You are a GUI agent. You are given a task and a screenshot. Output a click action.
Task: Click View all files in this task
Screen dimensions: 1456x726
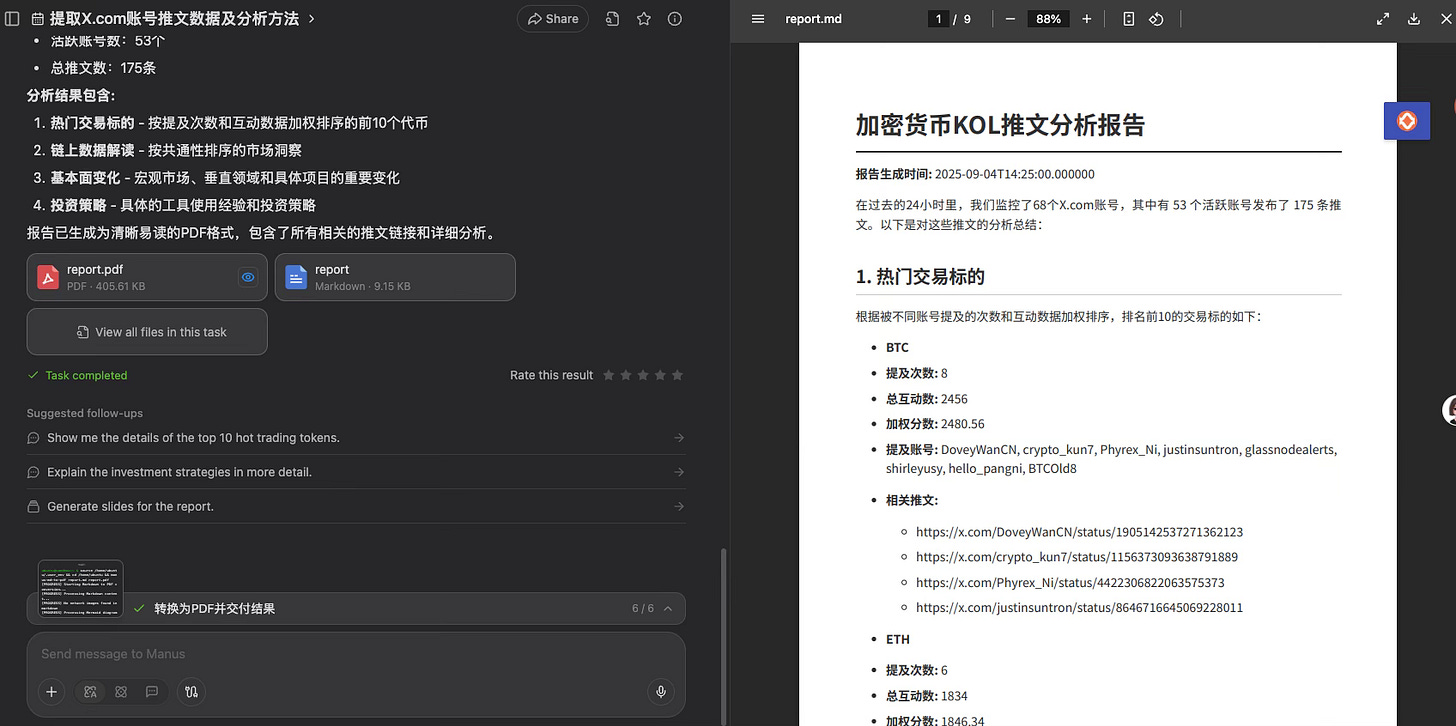coord(147,332)
